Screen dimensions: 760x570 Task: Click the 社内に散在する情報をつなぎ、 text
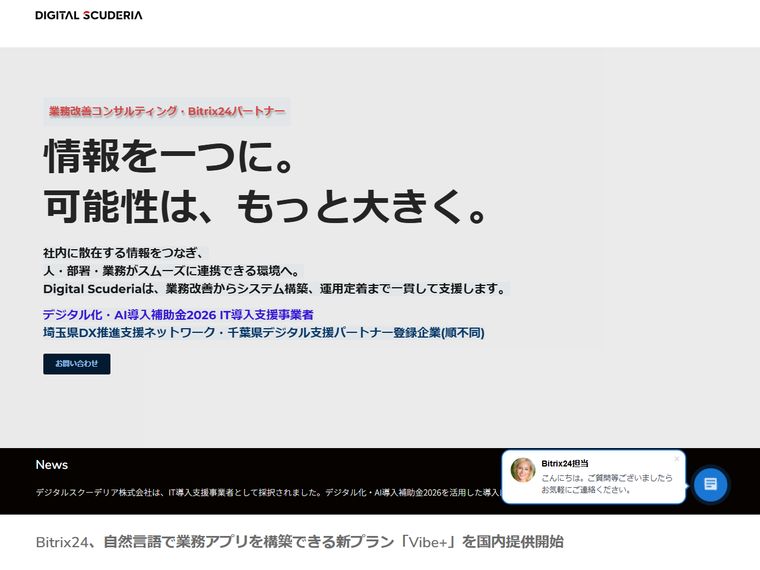tap(123, 253)
